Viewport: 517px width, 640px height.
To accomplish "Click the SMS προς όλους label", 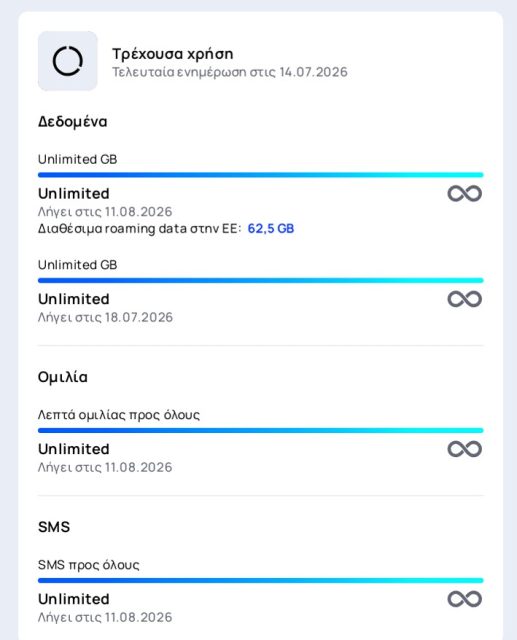I will tap(89, 565).
